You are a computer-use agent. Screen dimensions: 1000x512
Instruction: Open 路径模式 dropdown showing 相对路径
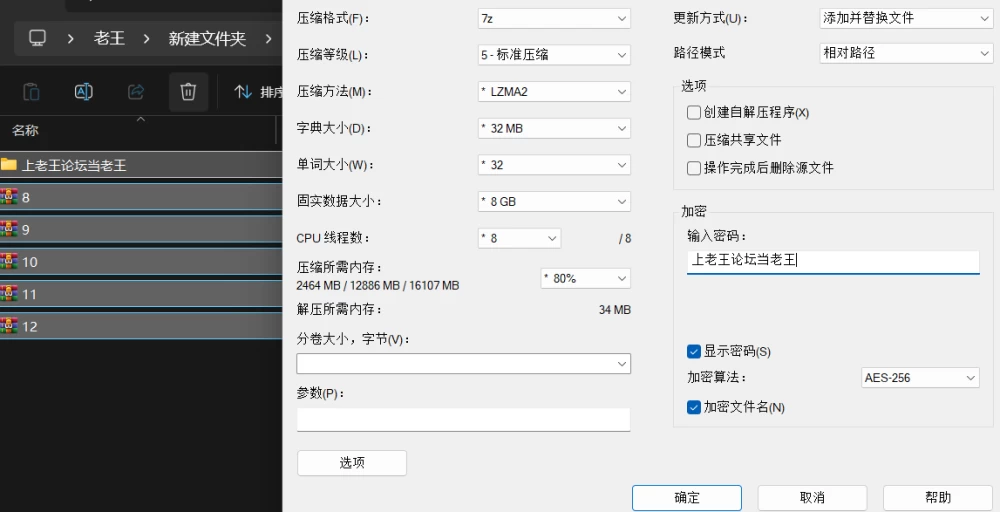(906, 53)
